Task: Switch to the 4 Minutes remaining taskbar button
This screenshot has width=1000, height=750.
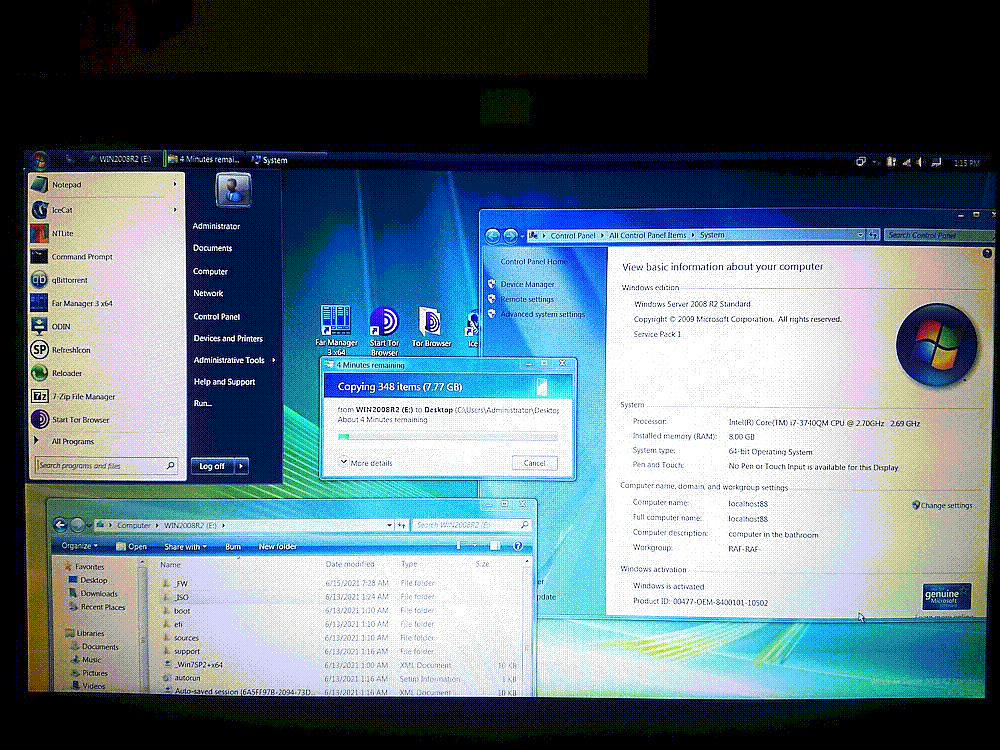Action: [205, 159]
